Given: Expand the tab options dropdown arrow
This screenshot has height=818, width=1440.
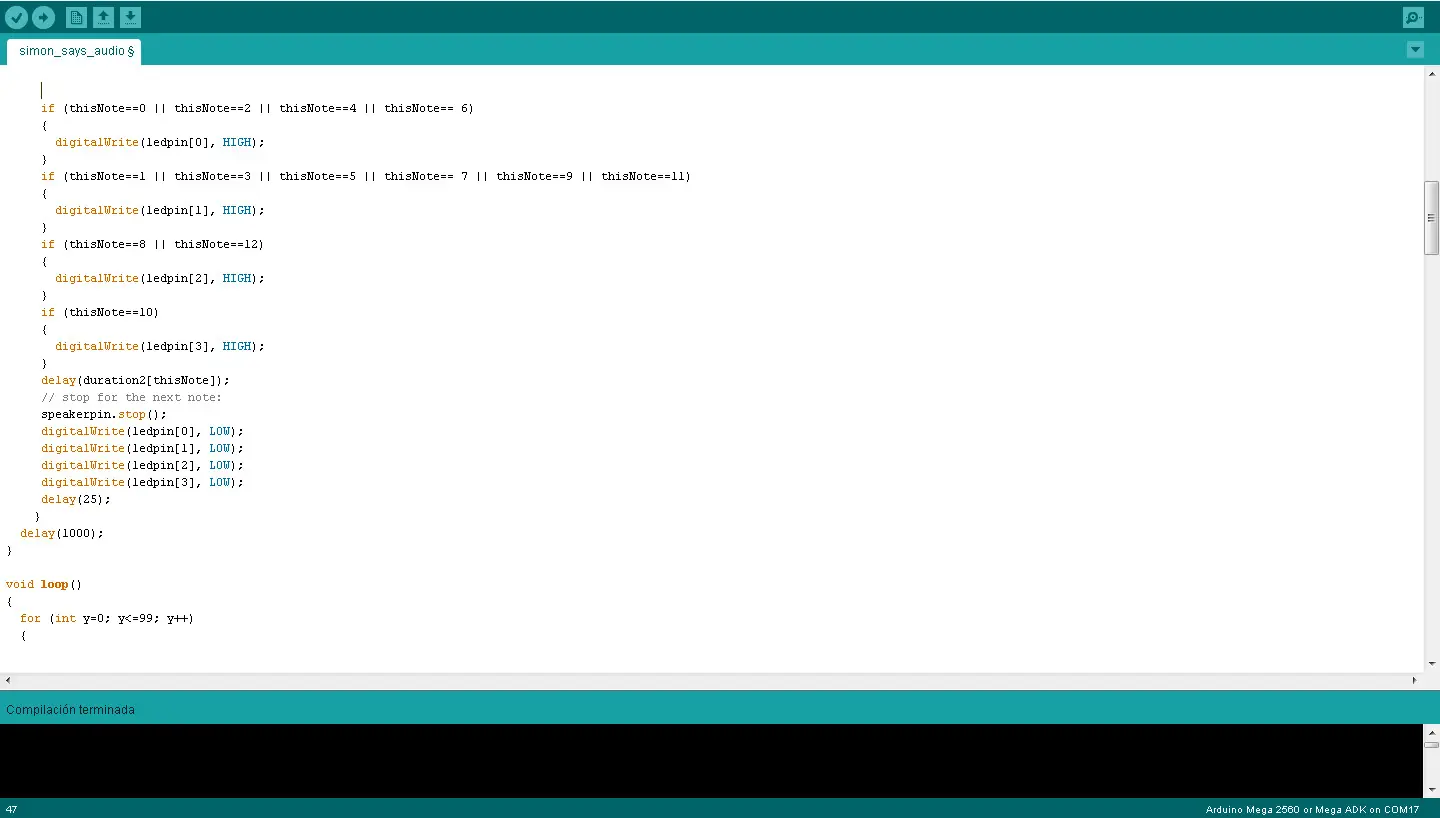Looking at the screenshot, I should coord(1415,50).
